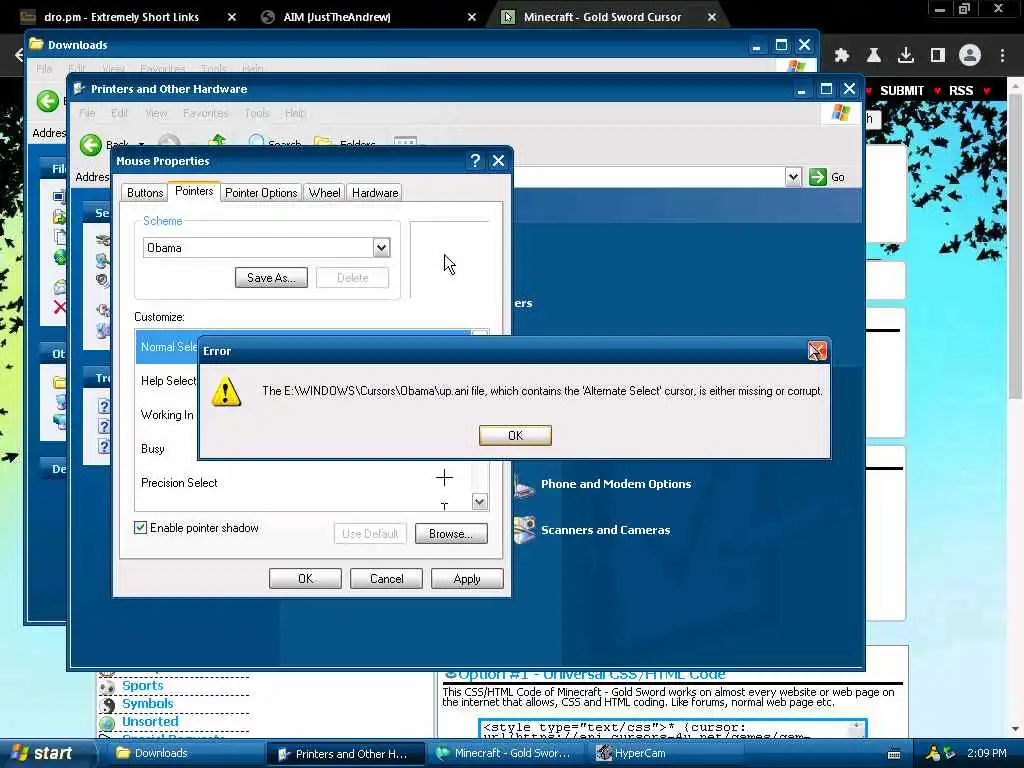Click Go button in address bar
The height and width of the screenshot is (768, 1024).
click(x=827, y=177)
